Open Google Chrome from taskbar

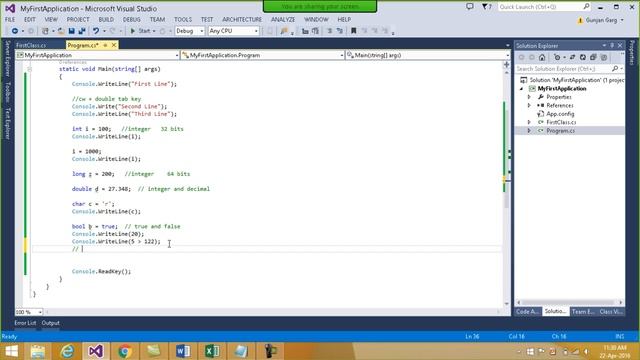pos(125,351)
